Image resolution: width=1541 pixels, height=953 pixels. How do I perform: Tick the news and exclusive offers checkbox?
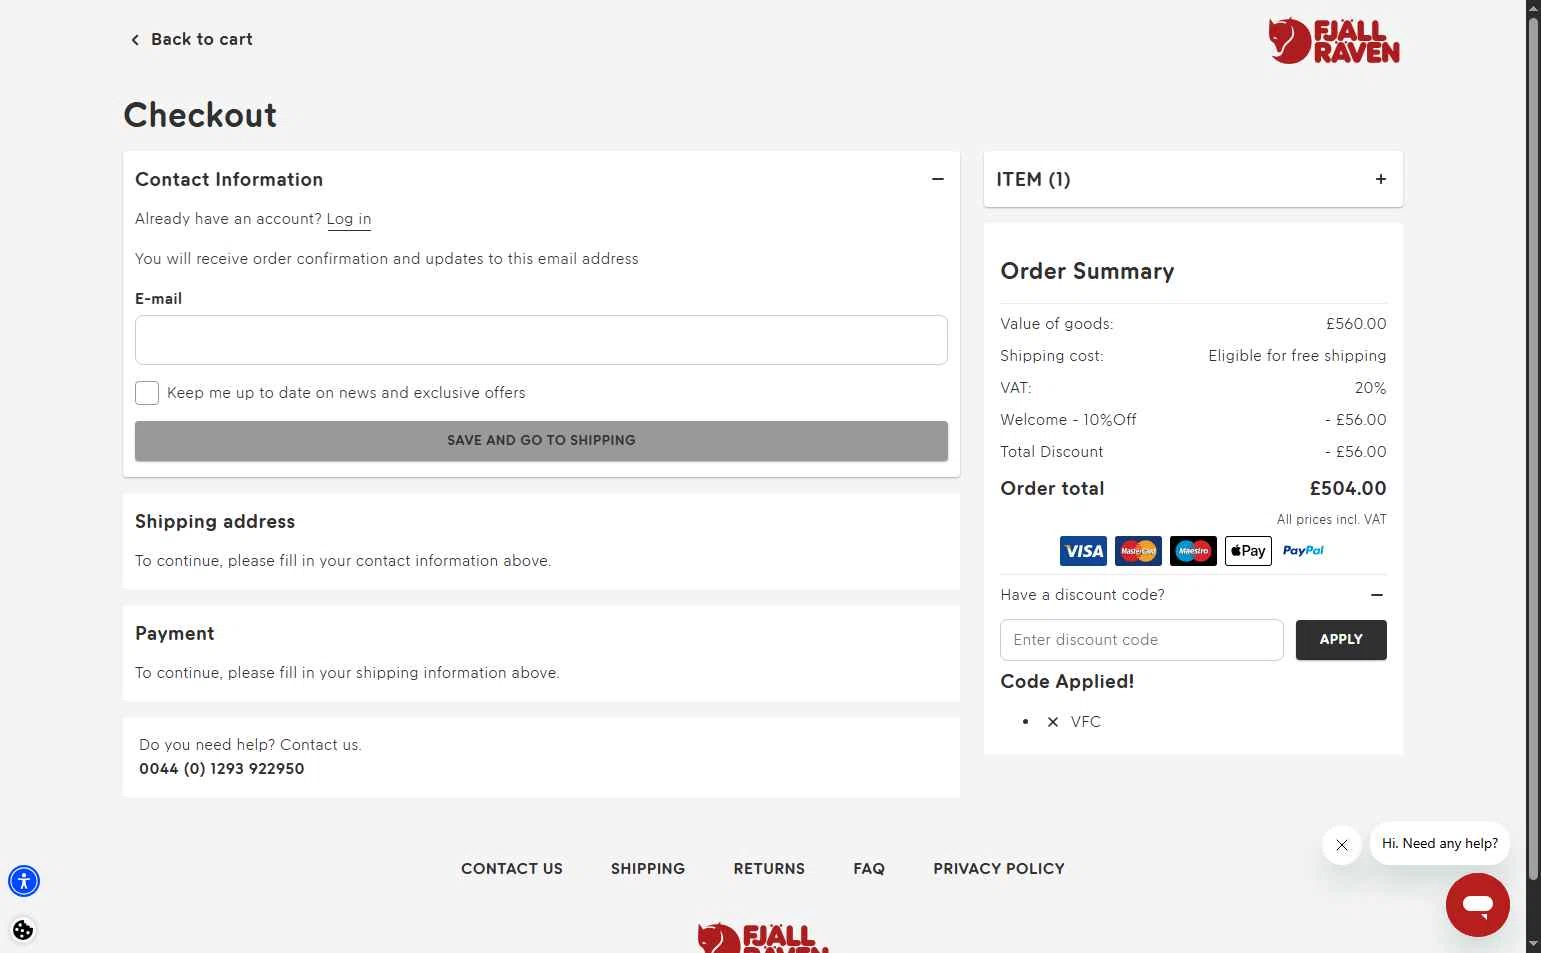(x=147, y=393)
